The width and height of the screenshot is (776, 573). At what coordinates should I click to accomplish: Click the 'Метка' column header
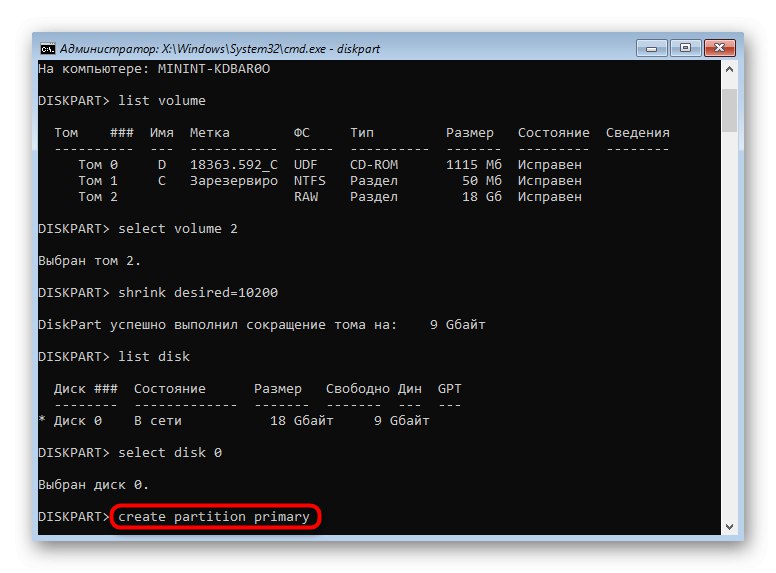click(209, 133)
